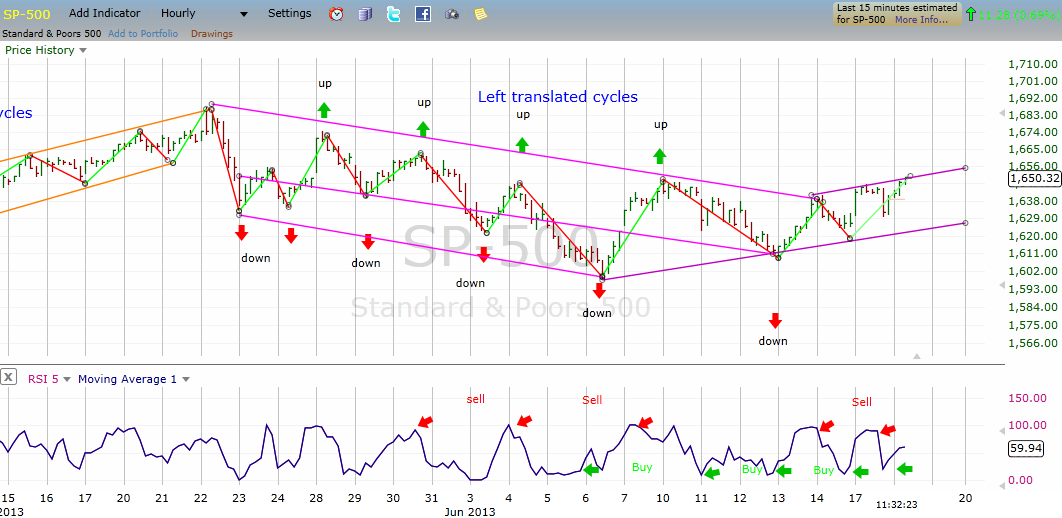Click the 'down' label below date 13

pyautogui.click(x=773, y=341)
